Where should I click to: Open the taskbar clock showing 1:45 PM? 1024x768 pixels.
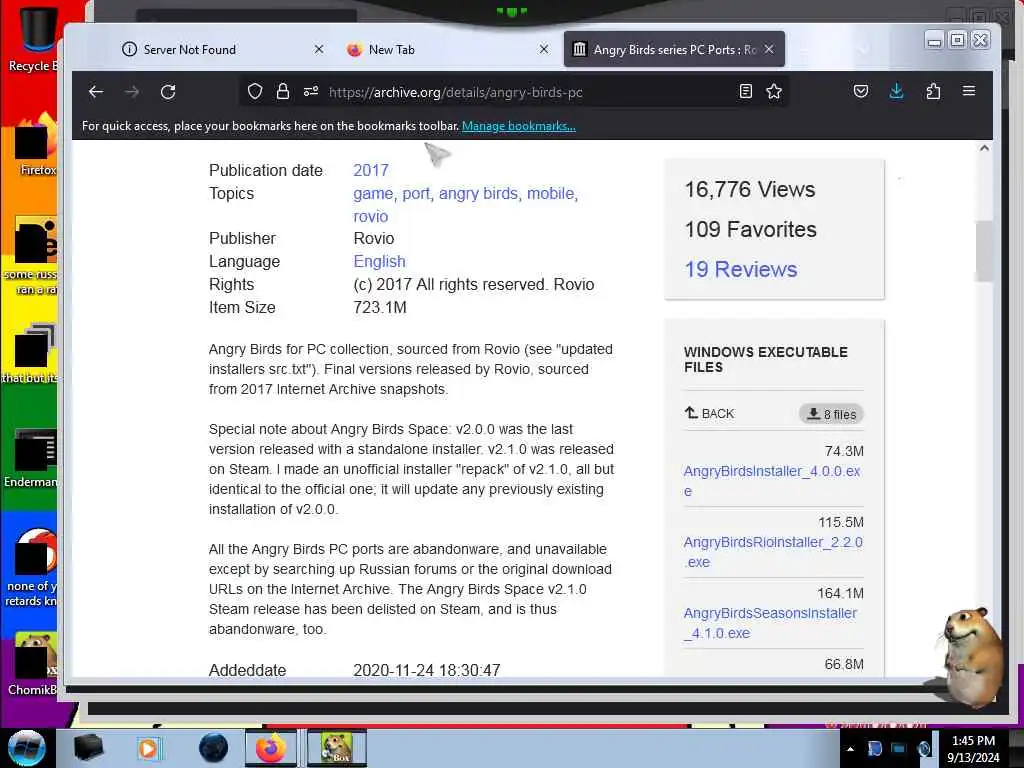(x=973, y=749)
